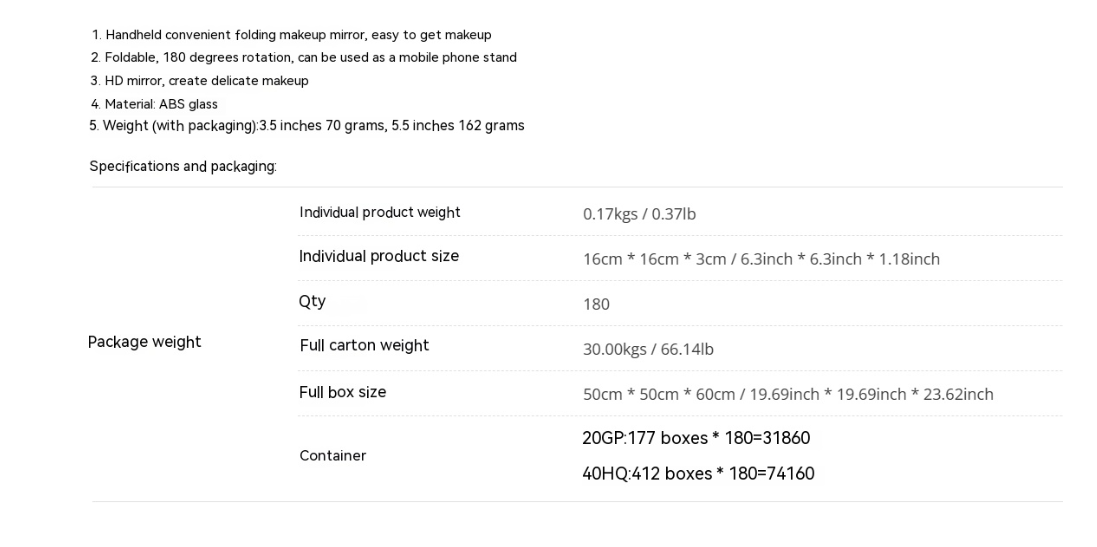Click the Weight (with packaging) line
Viewport: 1097px width, 547px height.
(307, 126)
